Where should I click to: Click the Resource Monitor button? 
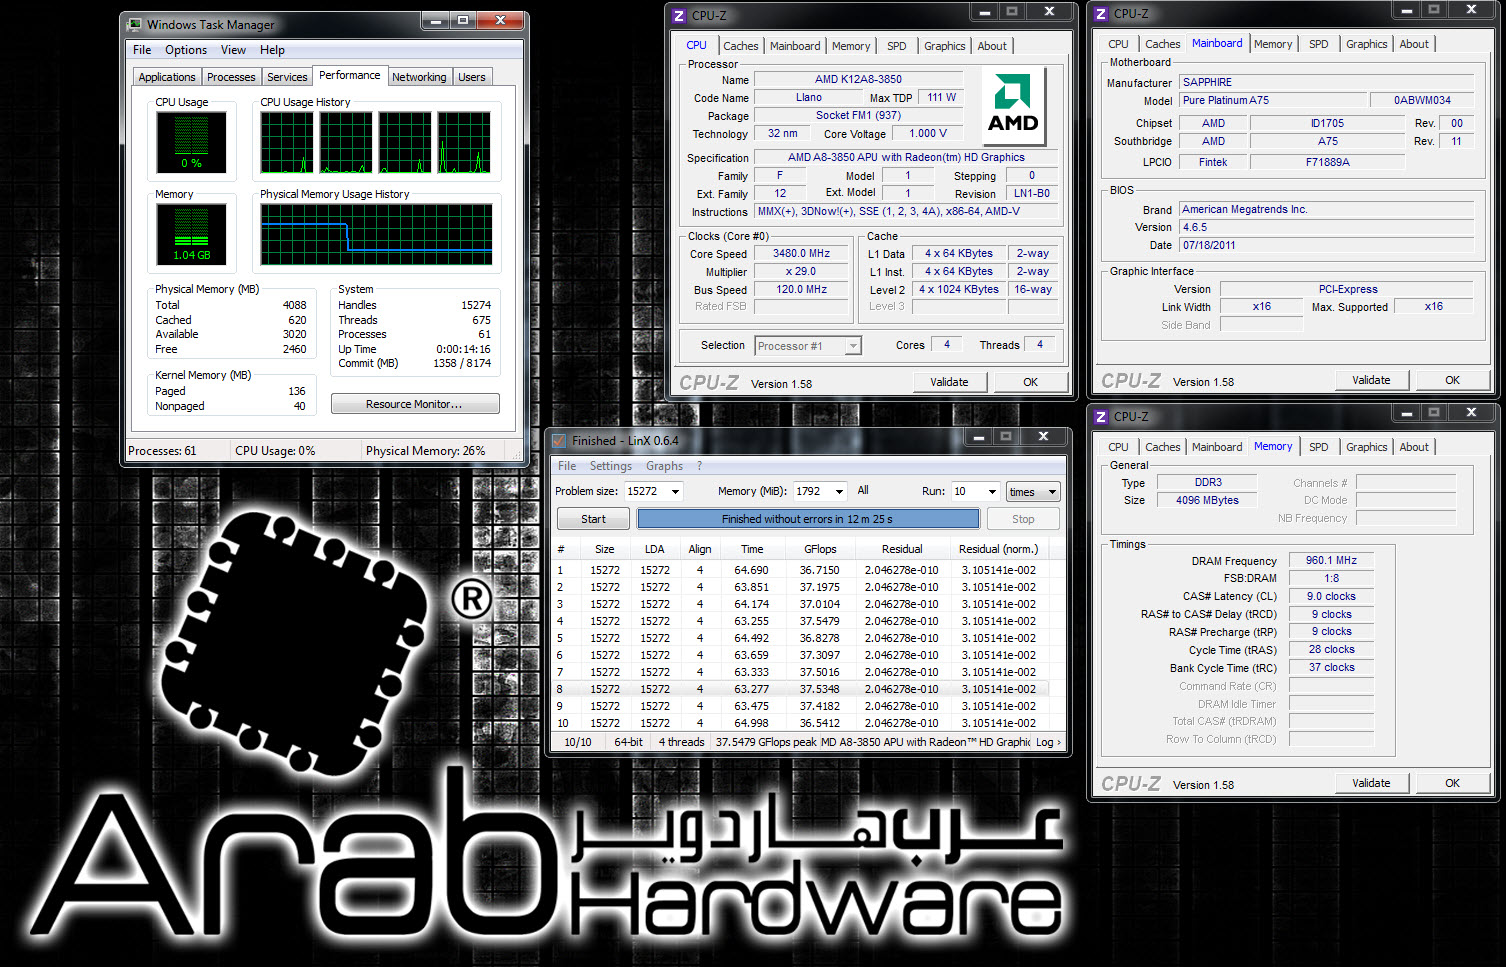click(x=415, y=404)
